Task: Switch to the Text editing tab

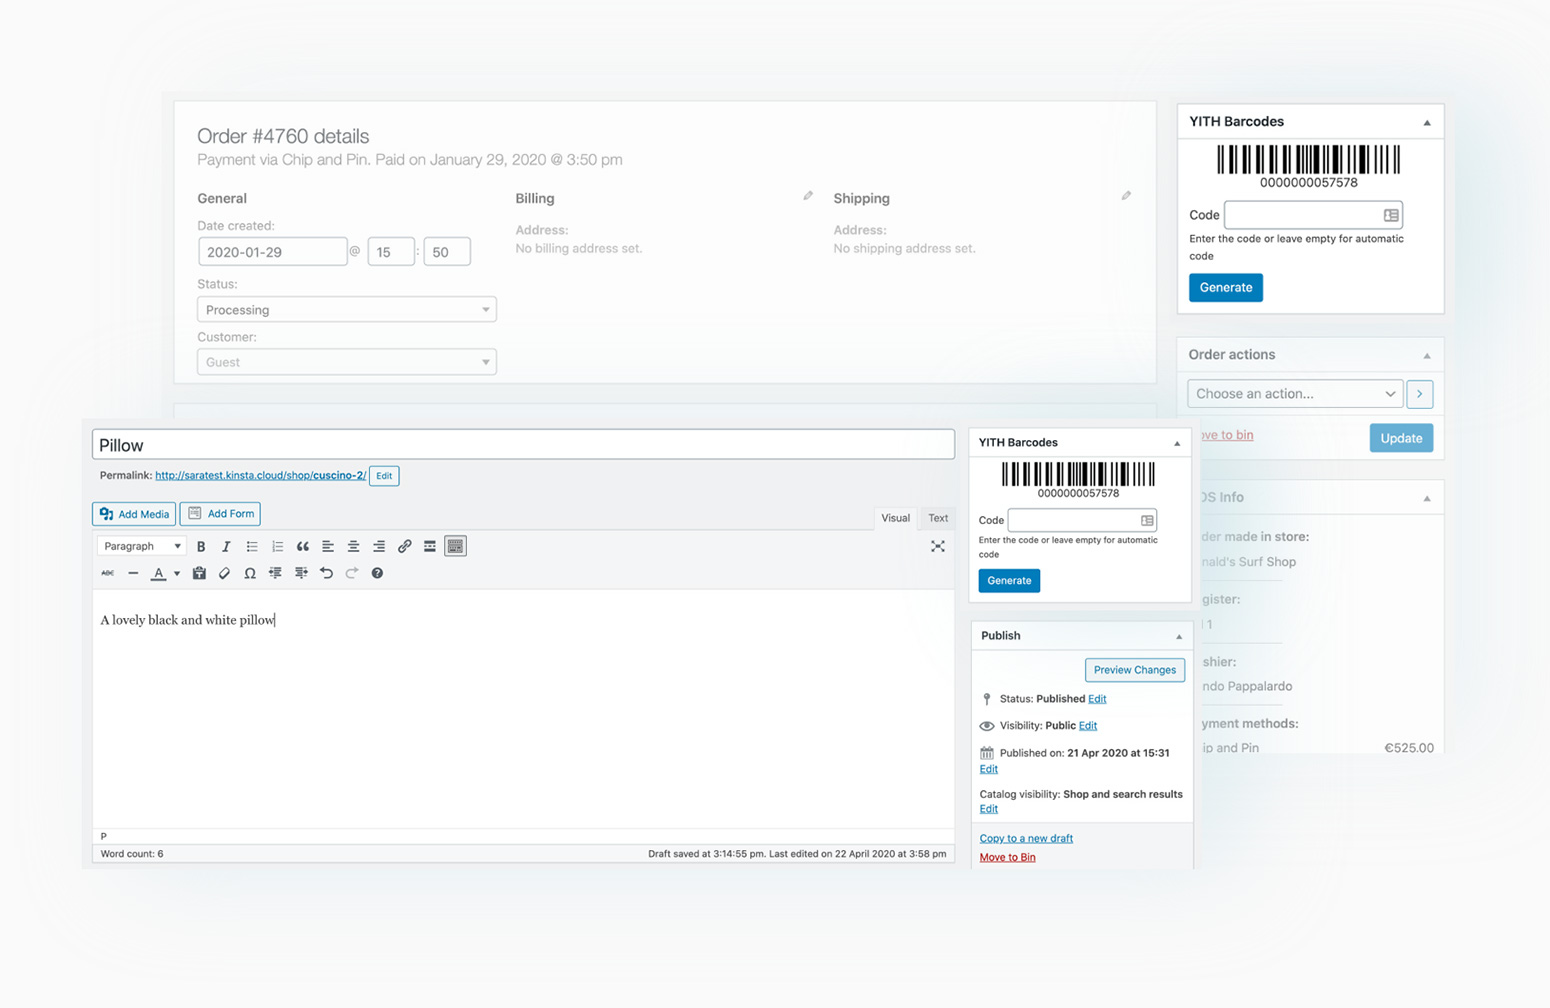Action: (936, 518)
